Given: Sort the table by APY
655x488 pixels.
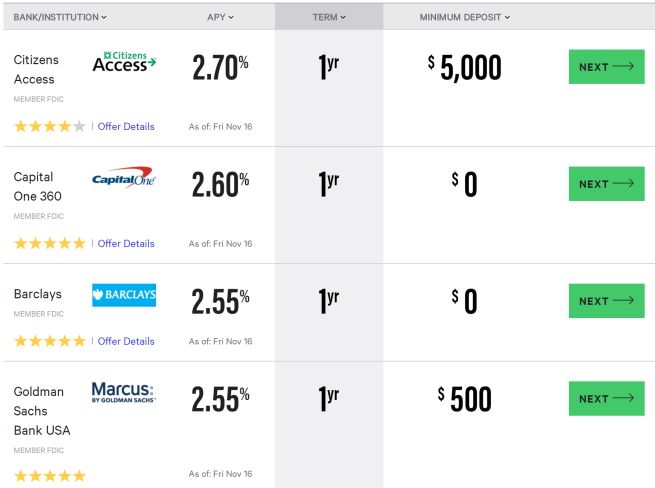Looking at the screenshot, I should tap(220, 17).
